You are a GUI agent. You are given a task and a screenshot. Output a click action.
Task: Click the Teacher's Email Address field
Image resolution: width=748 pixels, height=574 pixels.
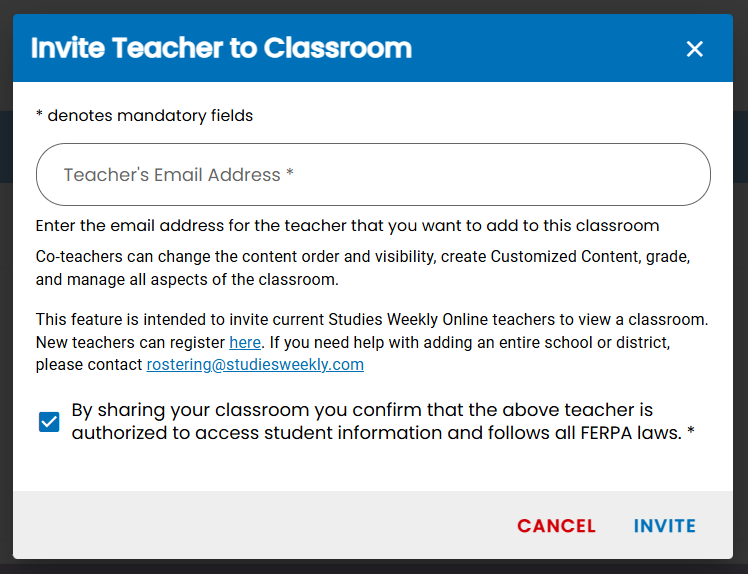pyautogui.click(x=373, y=175)
